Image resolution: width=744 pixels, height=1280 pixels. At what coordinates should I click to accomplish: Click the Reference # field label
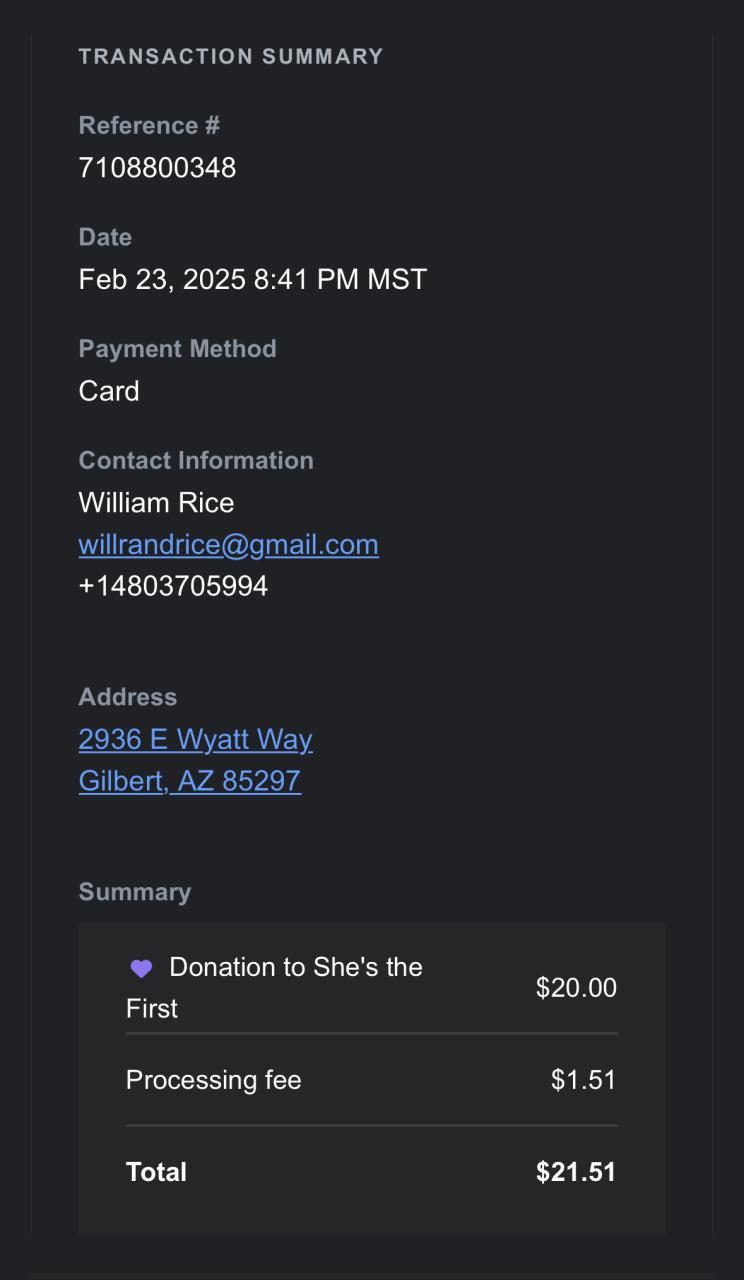tap(149, 125)
